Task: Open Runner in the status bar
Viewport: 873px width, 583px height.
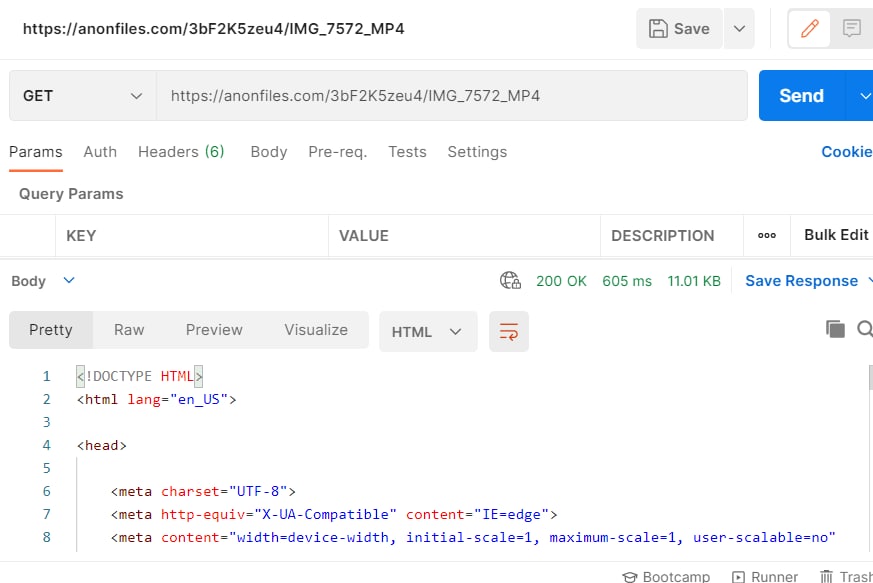Action: pyautogui.click(x=765, y=576)
